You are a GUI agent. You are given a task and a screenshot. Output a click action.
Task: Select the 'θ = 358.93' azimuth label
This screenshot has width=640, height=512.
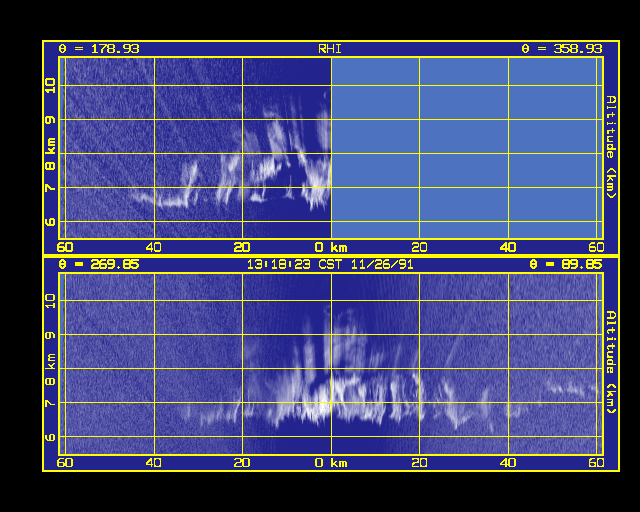click(x=562, y=49)
